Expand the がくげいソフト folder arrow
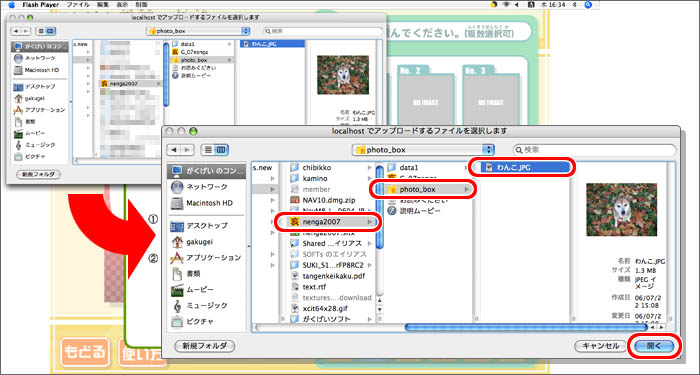Image resolution: width=700 pixels, height=375 pixels. click(x=370, y=319)
